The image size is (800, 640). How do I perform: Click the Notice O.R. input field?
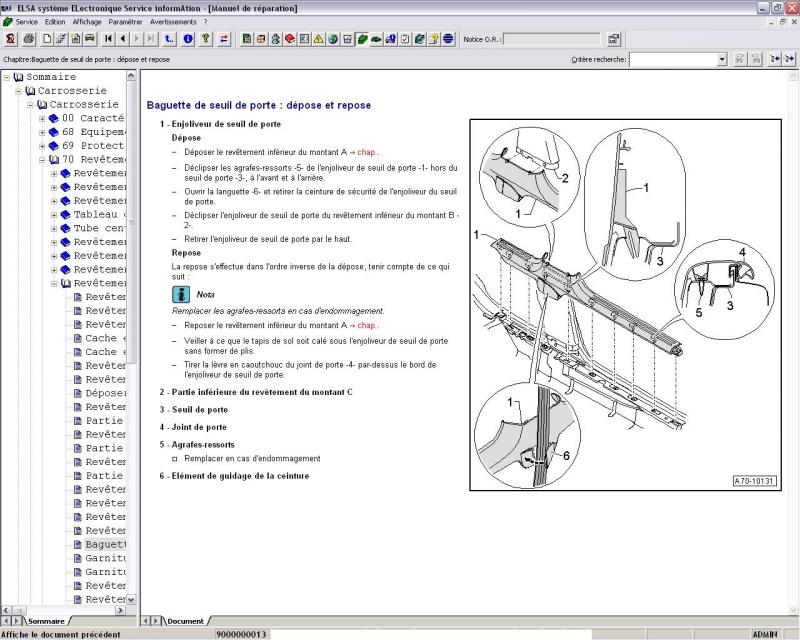(x=552, y=39)
